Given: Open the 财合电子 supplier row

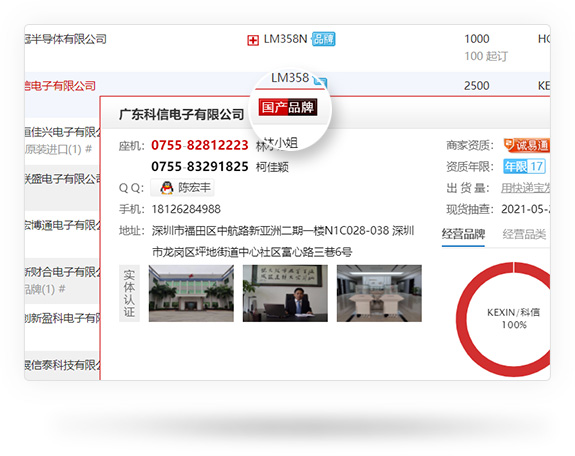Looking at the screenshot, I should pos(62,272).
